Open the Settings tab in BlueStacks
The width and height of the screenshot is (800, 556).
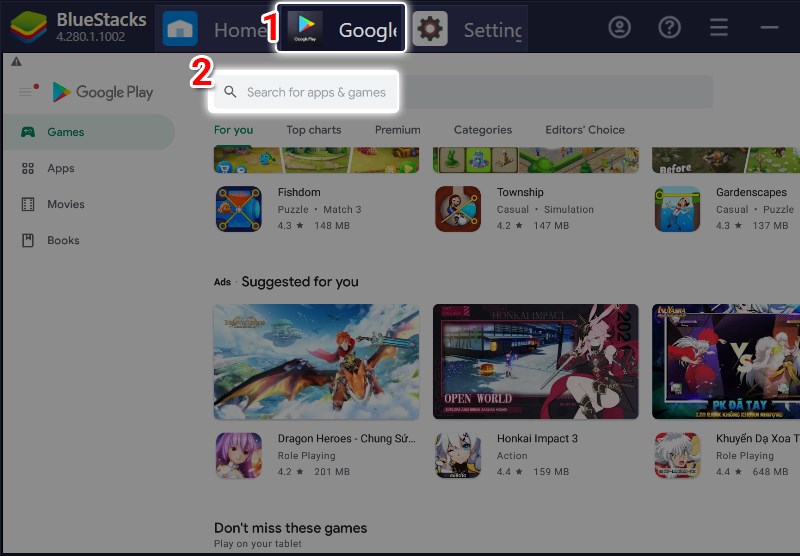pyautogui.click(x=467, y=29)
